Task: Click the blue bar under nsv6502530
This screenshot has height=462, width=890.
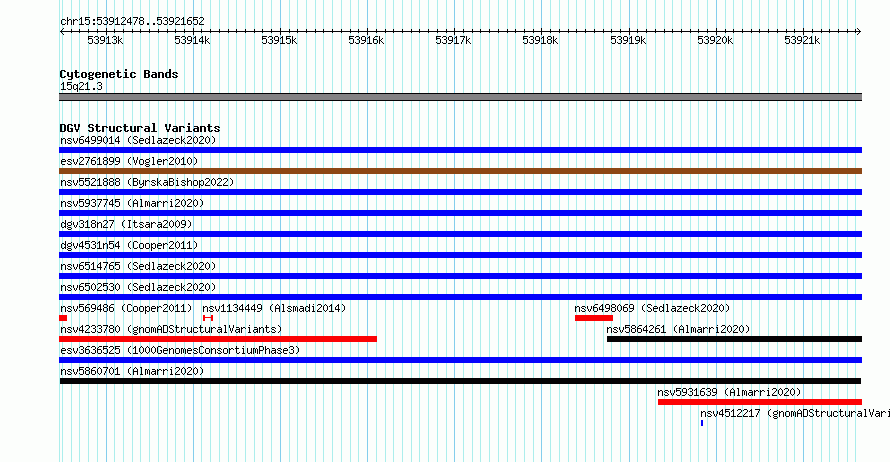Action: [460, 297]
